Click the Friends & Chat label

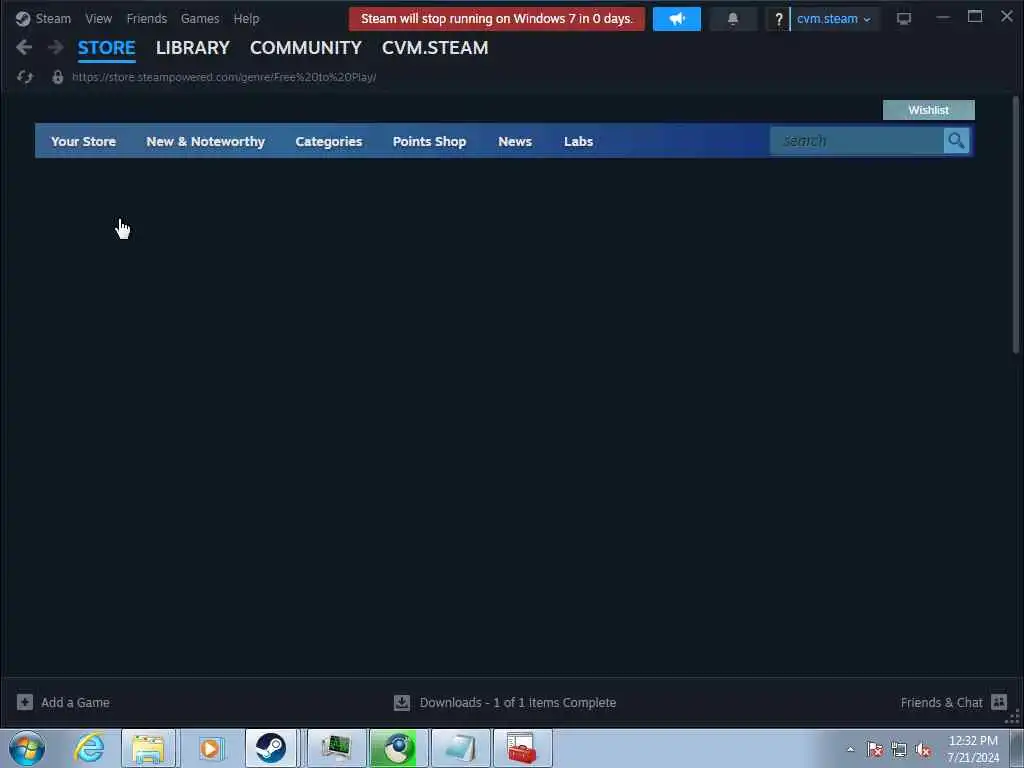point(941,702)
